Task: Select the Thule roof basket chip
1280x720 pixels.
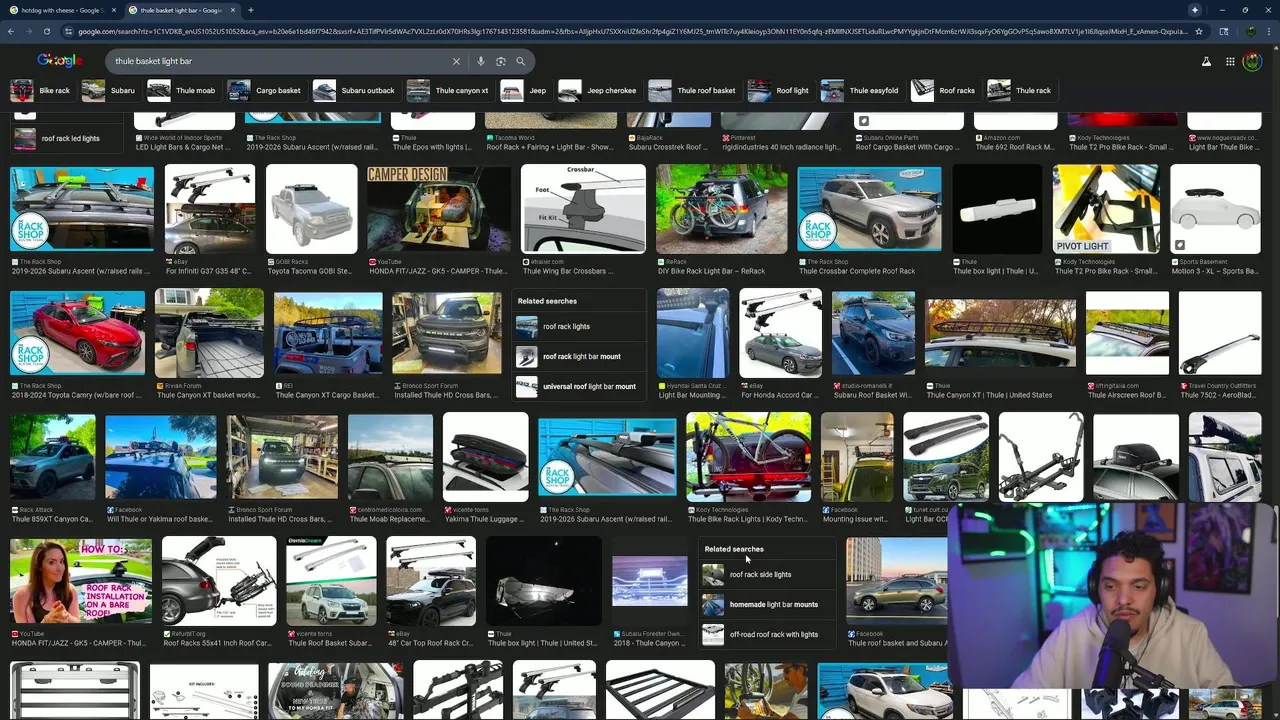Action: [693, 91]
